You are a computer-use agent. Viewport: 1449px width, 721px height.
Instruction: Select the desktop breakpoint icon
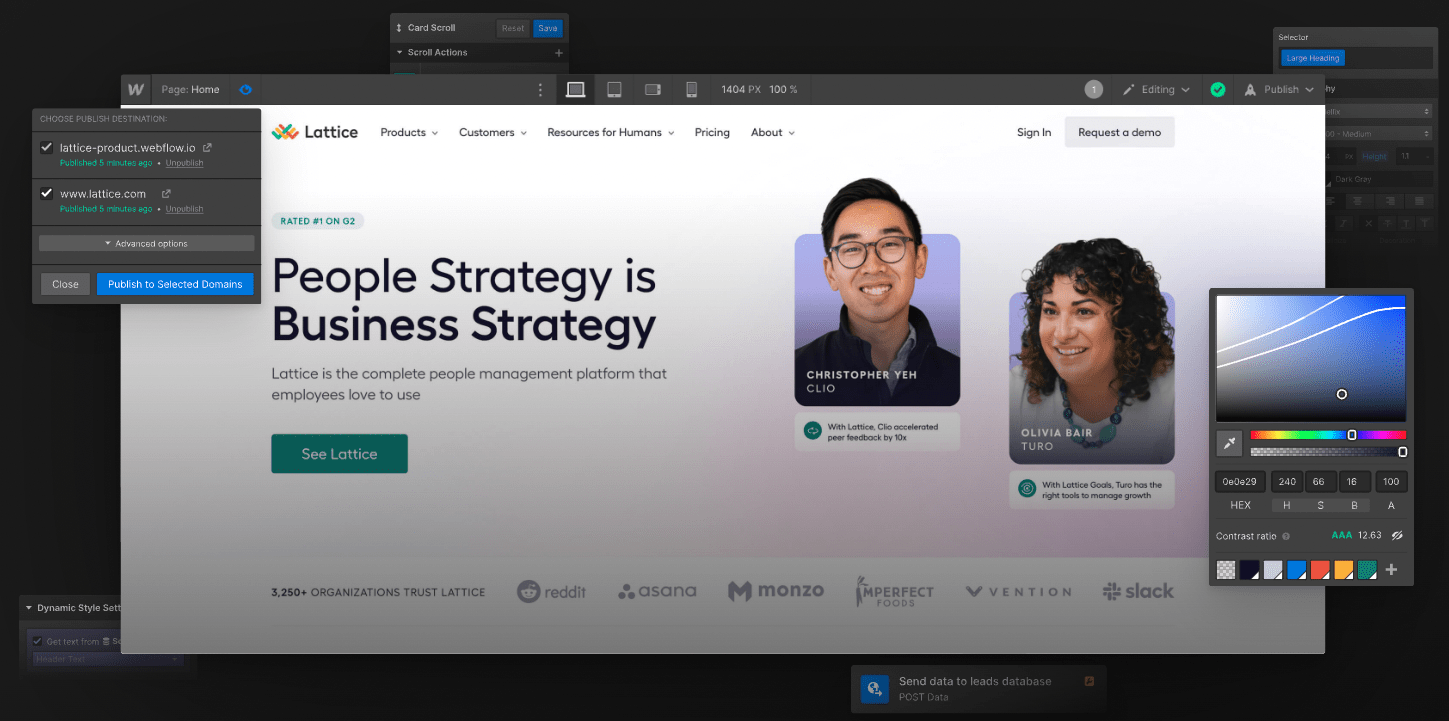tap(575, 89)
